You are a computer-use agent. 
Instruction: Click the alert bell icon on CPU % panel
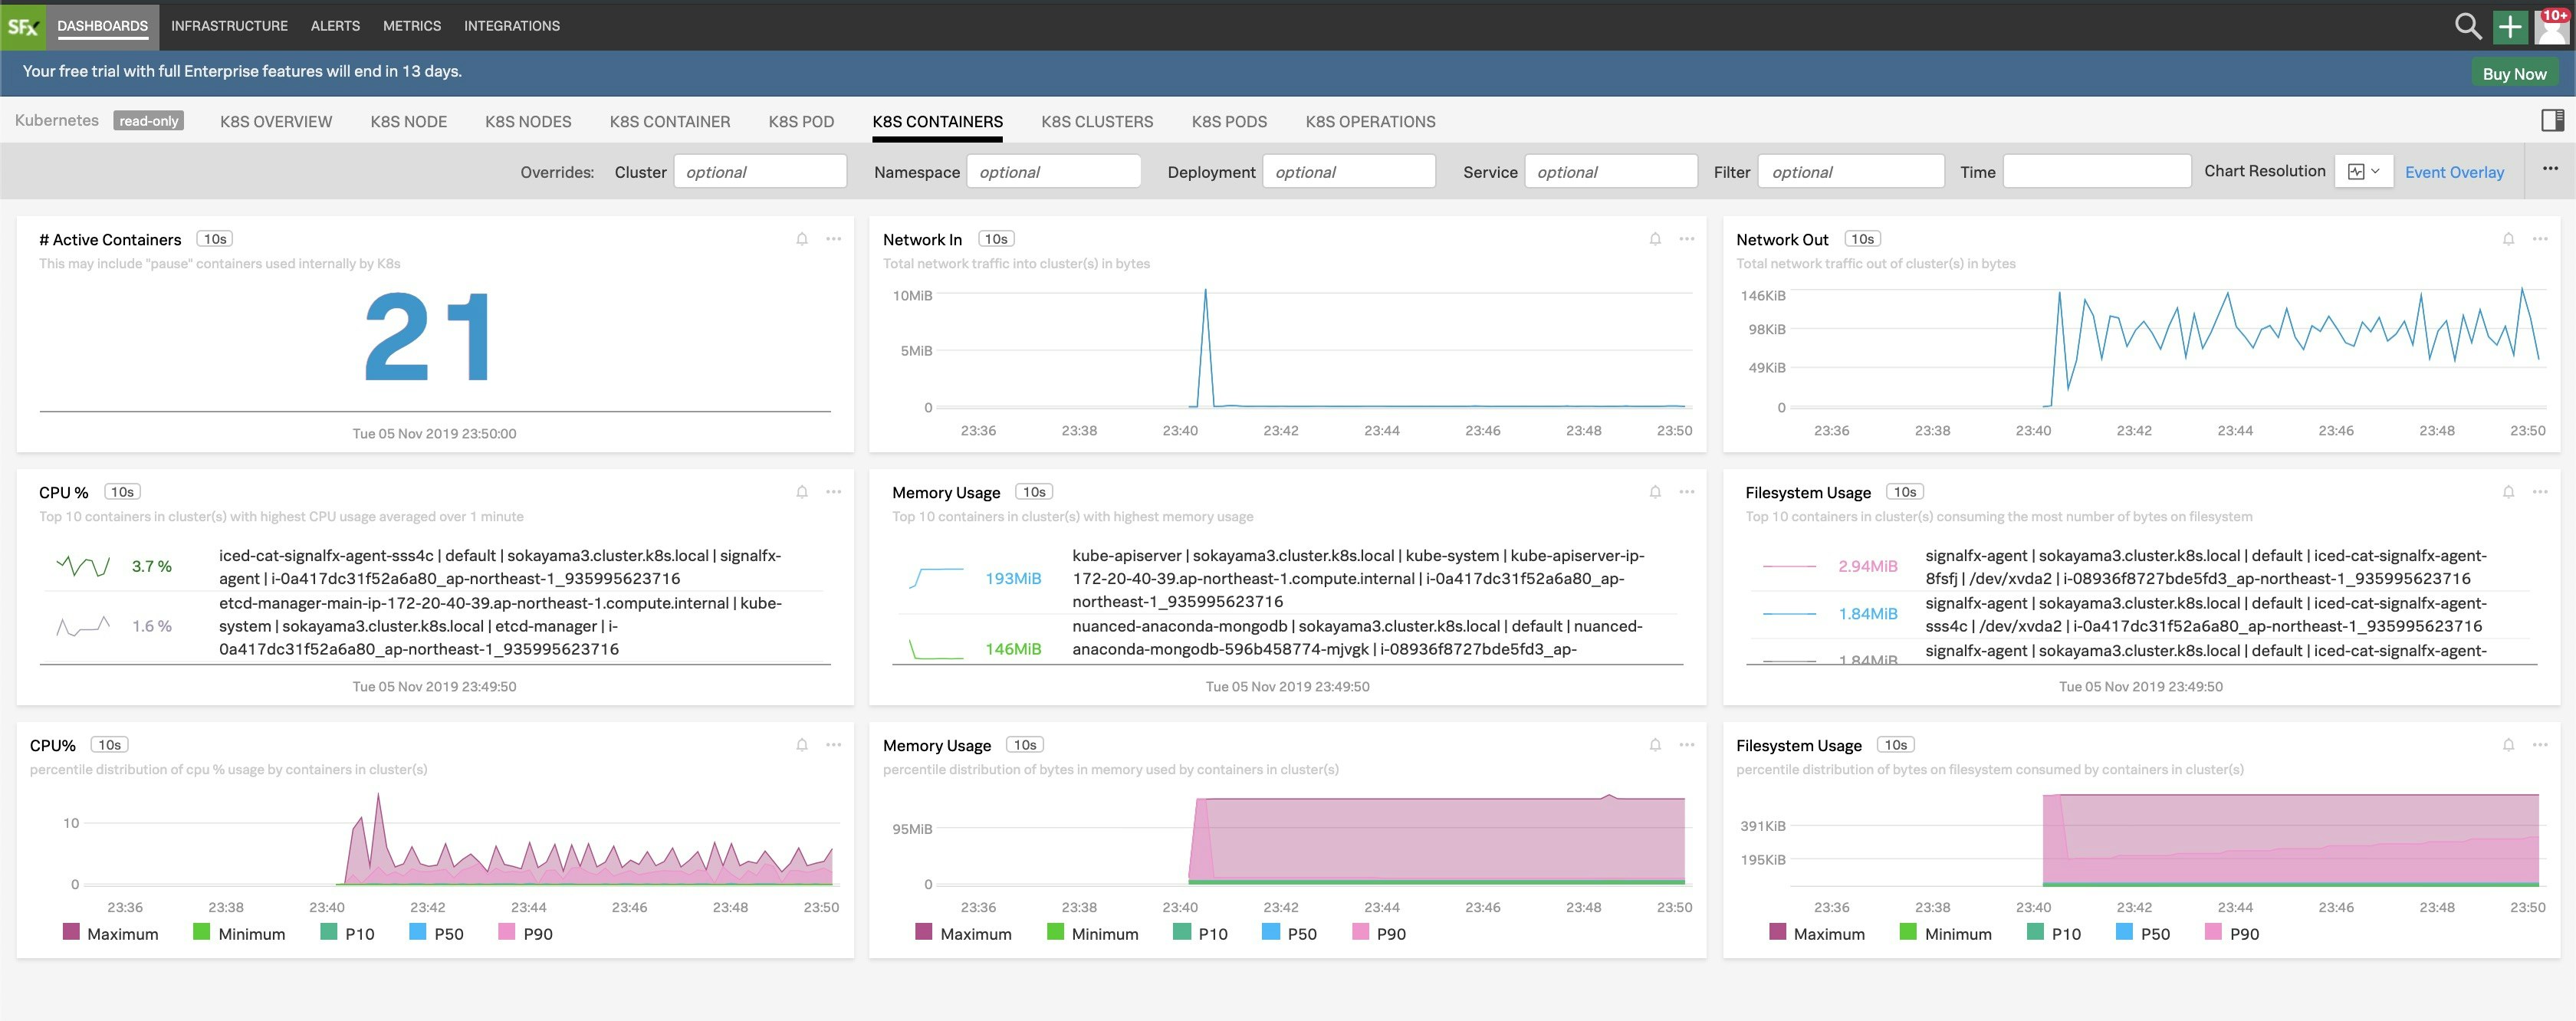click(x=802, y=491)
